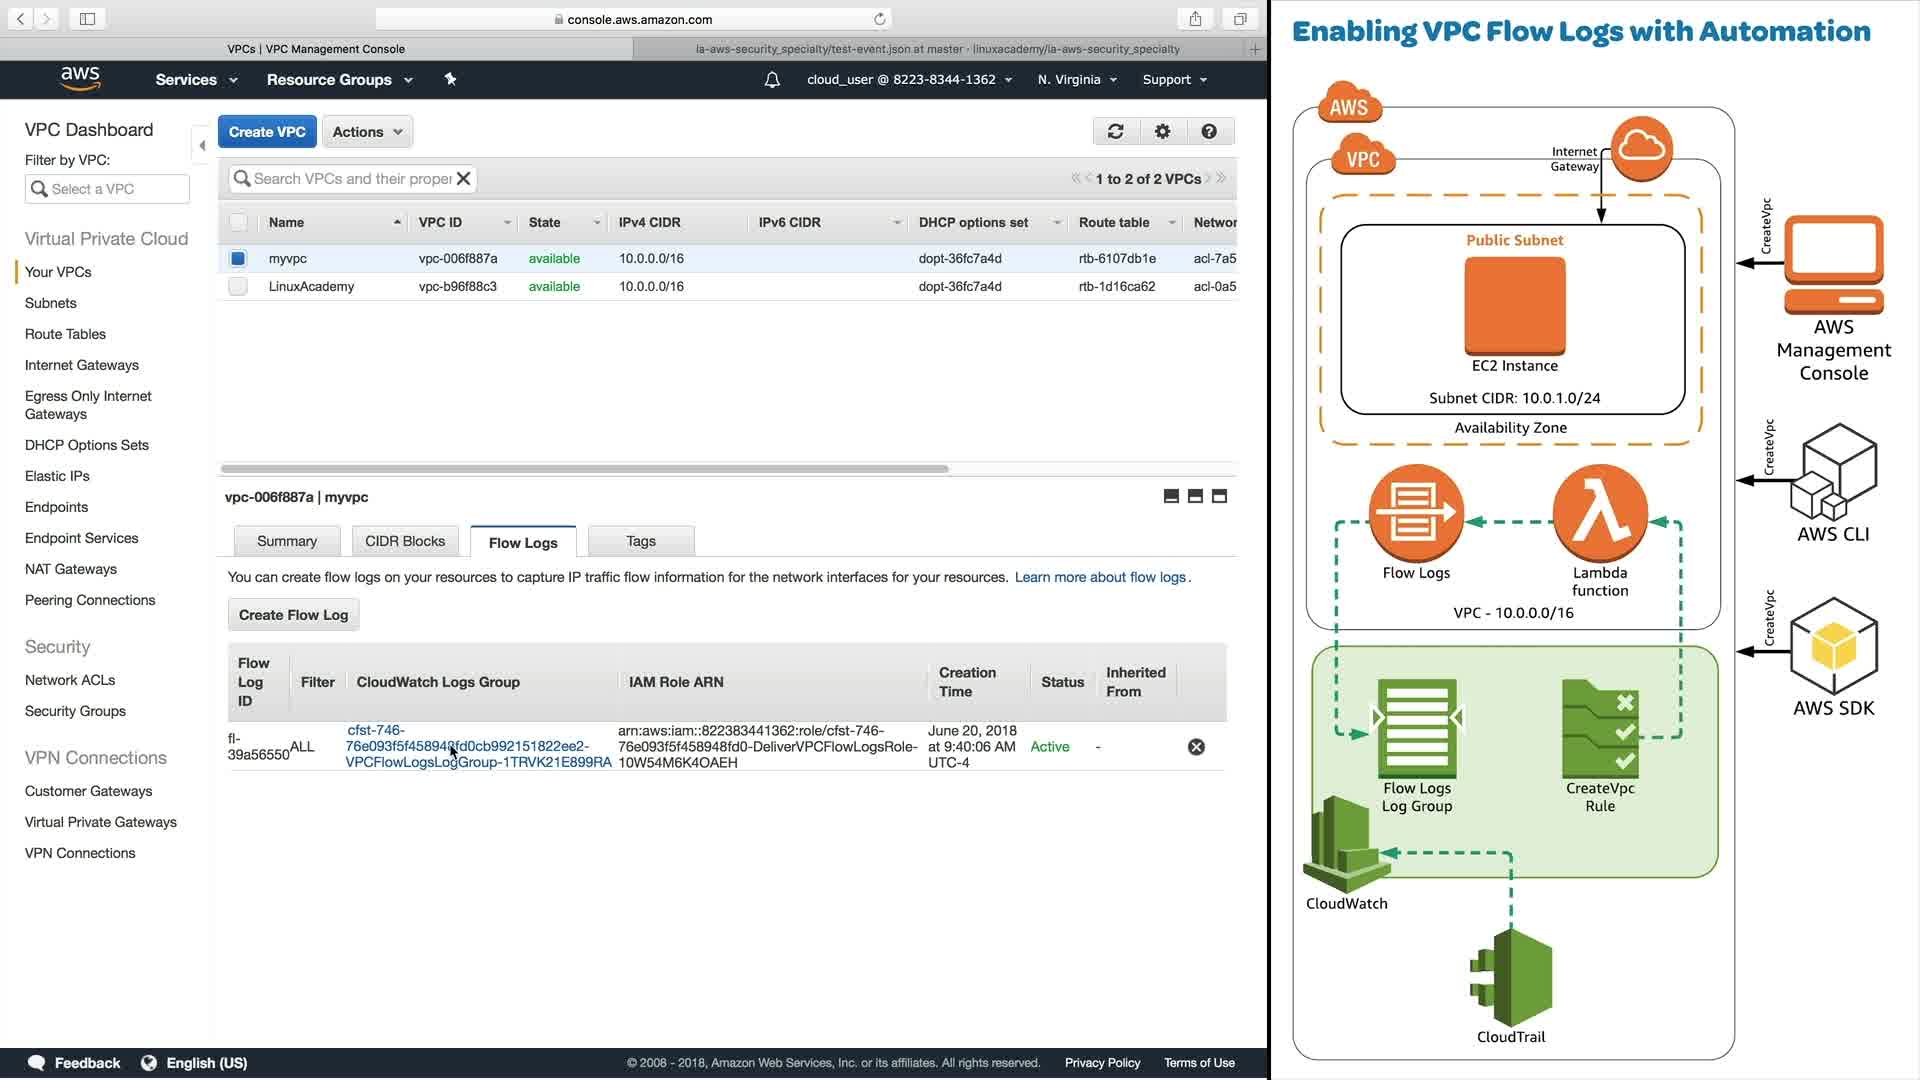The height and width of the screenshot is (1080, 1920).
Task: Select the LinuxAcademy VPC checkbox
Action: (238, 287)
